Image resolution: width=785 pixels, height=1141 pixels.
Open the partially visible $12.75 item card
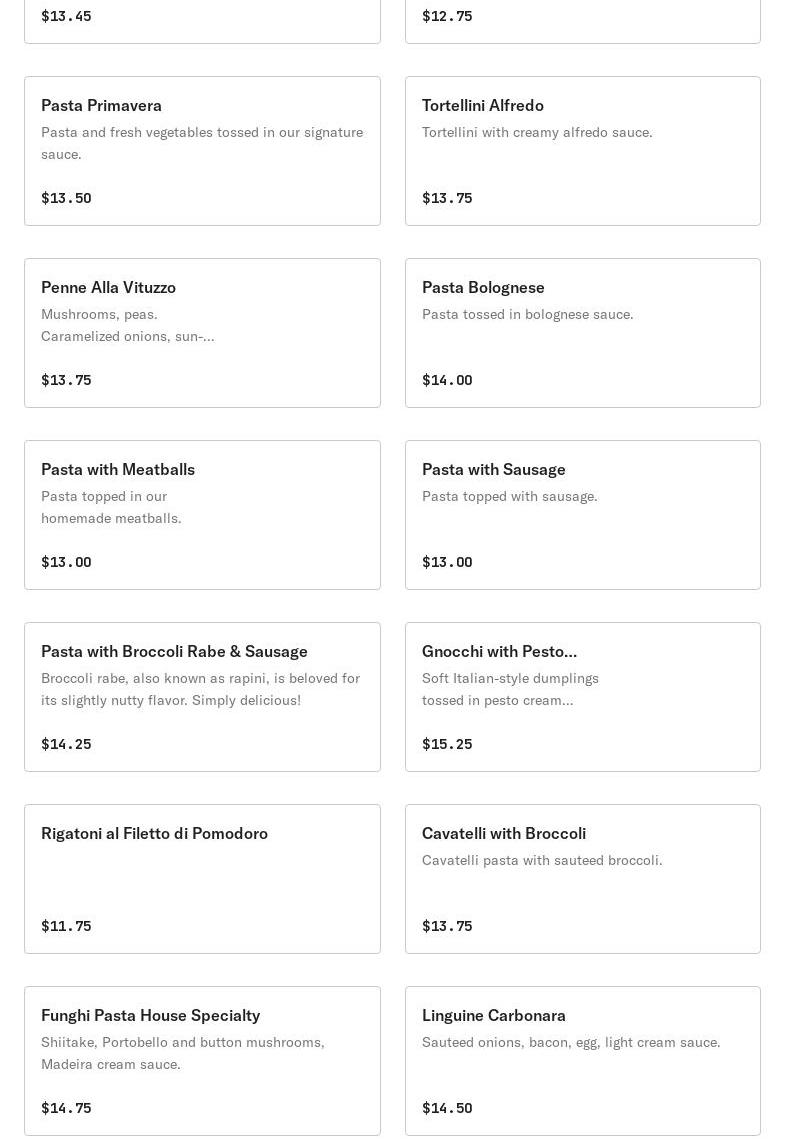[x=582, y=20]
